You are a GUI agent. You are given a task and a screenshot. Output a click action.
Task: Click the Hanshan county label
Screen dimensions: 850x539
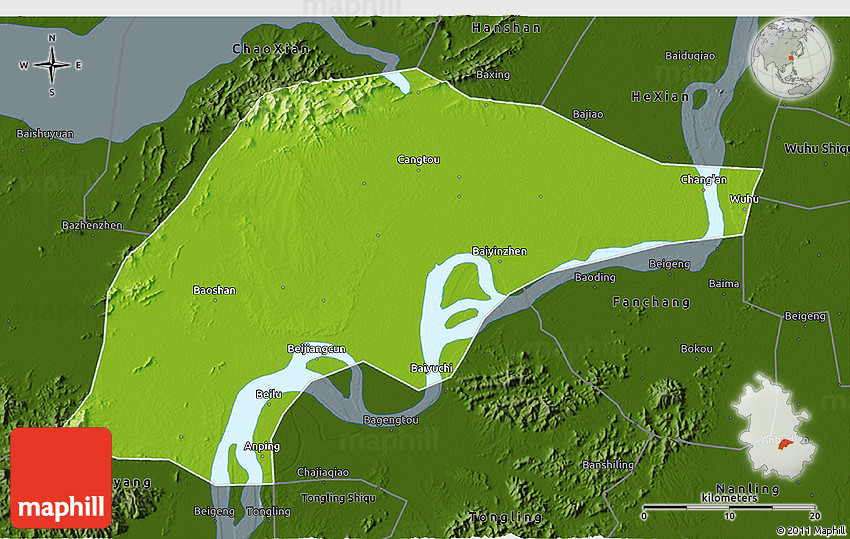pos(506,28)
